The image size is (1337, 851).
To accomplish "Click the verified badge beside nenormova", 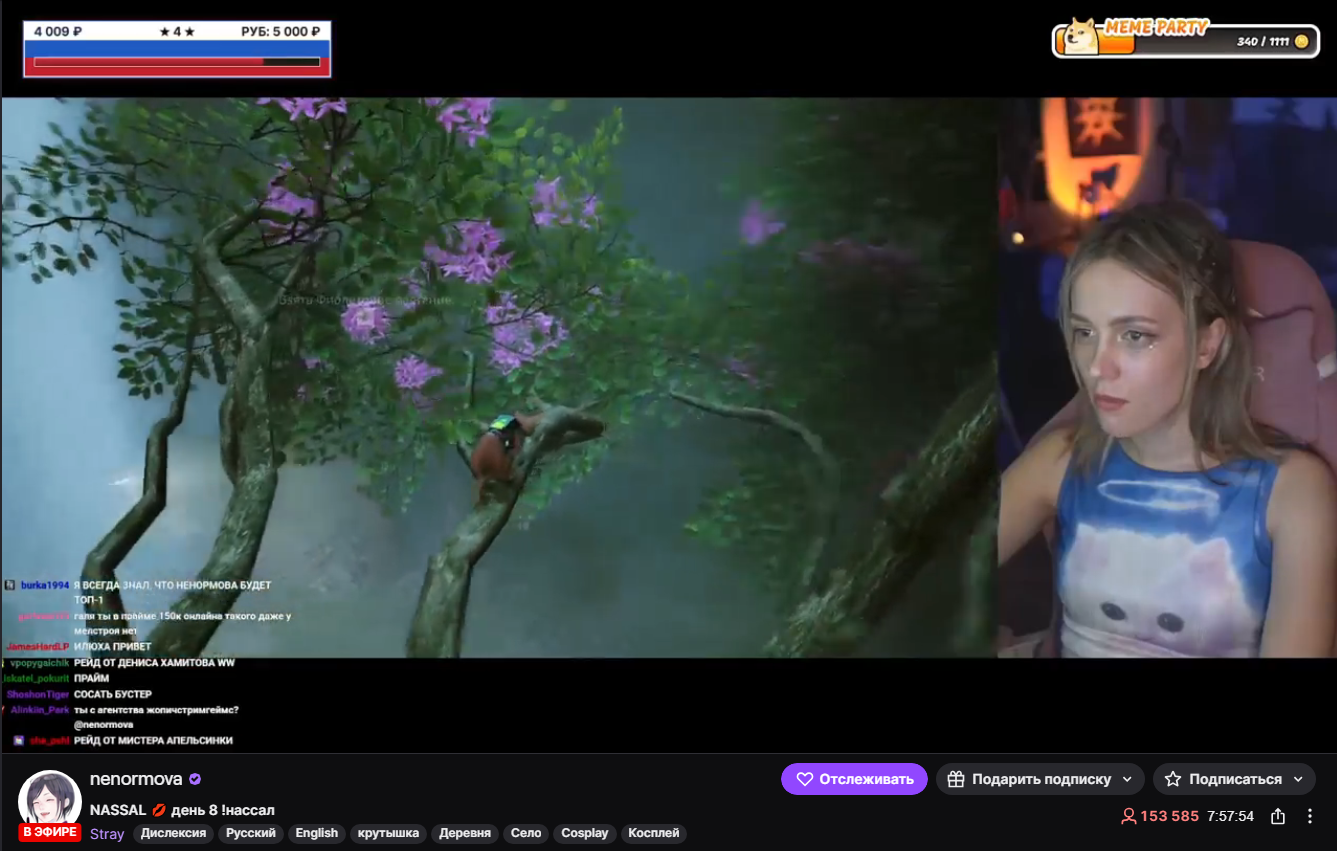I will click(x=196, y=779).
